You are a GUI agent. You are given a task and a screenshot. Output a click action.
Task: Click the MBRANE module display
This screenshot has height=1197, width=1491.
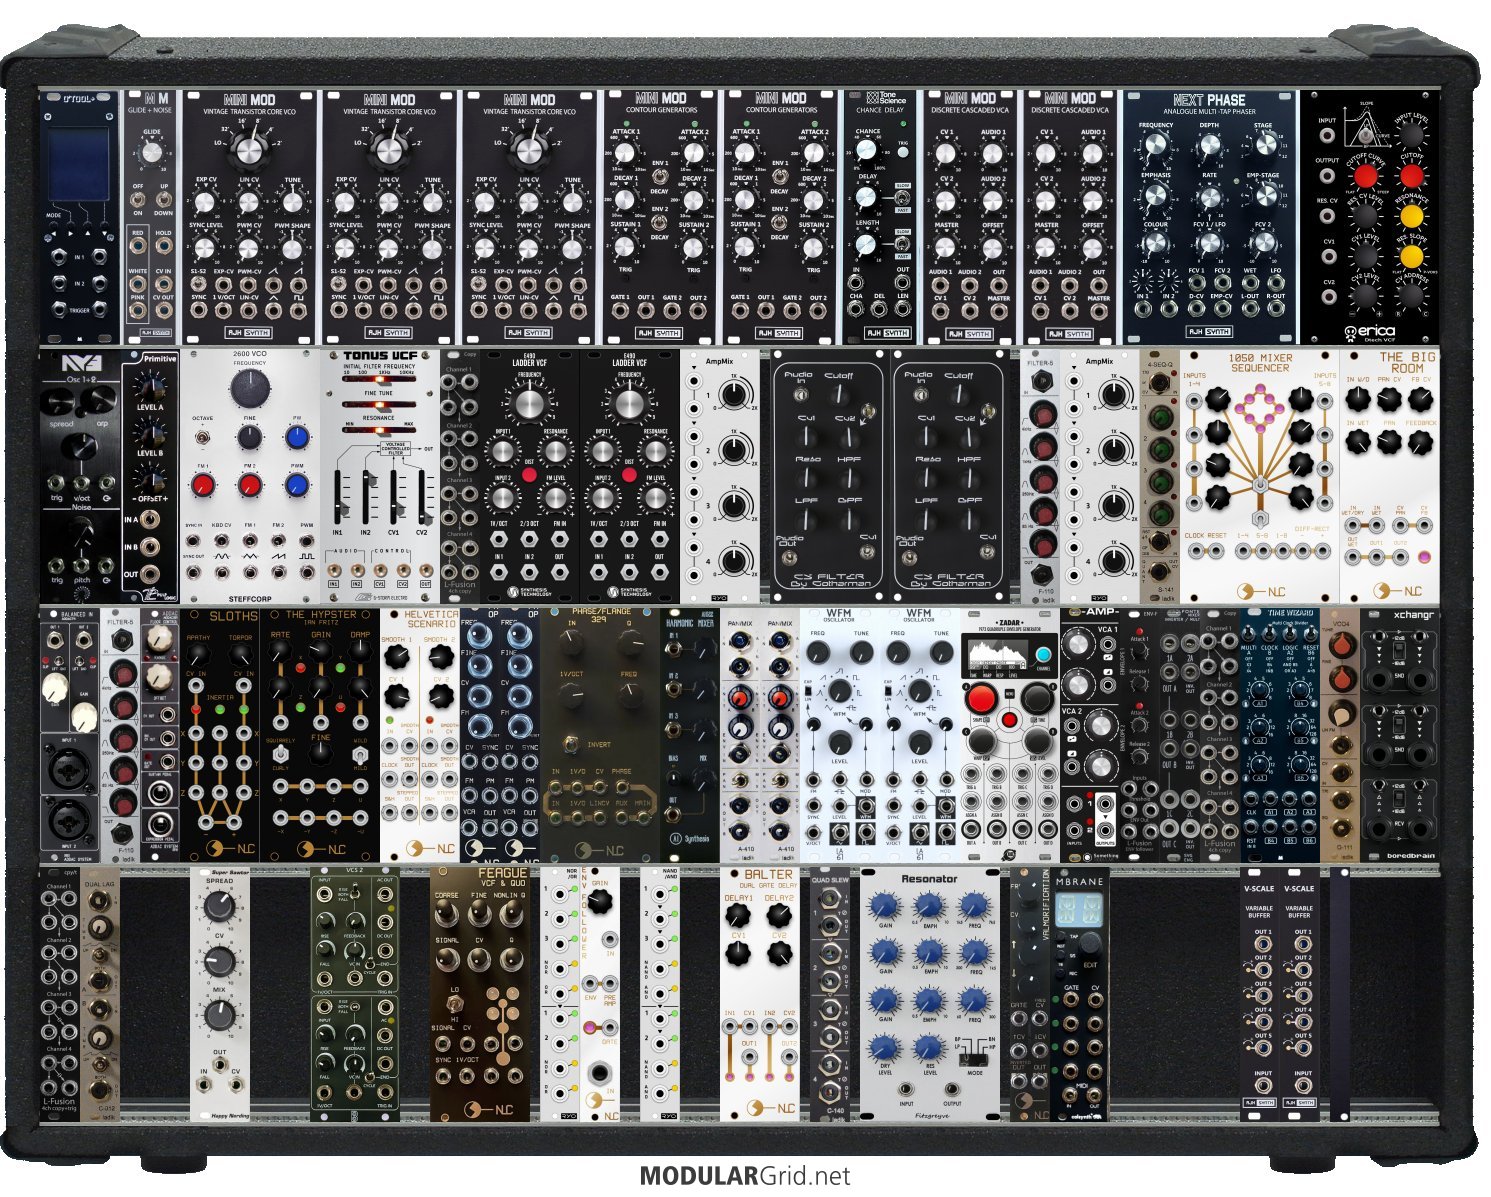click(1079, 909)
